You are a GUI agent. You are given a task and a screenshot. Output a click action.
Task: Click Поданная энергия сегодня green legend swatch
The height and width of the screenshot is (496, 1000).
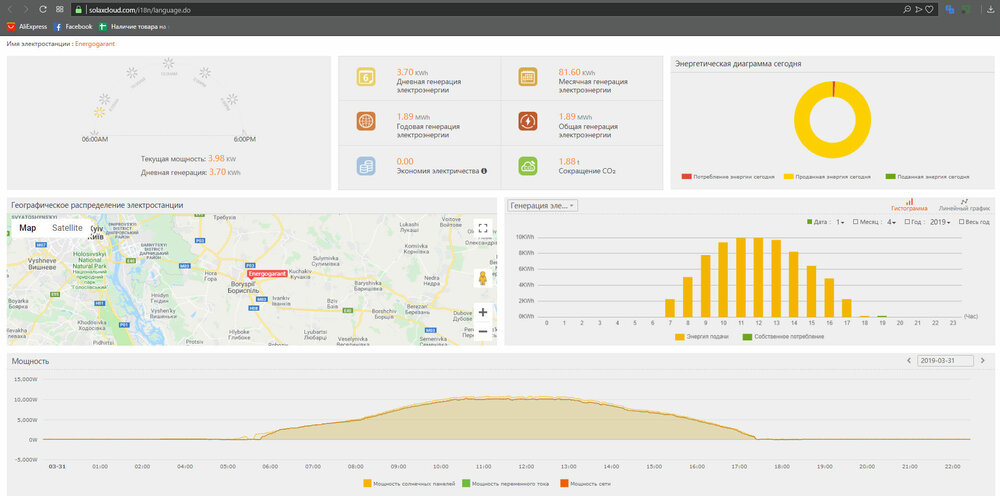tap(890, 177)
